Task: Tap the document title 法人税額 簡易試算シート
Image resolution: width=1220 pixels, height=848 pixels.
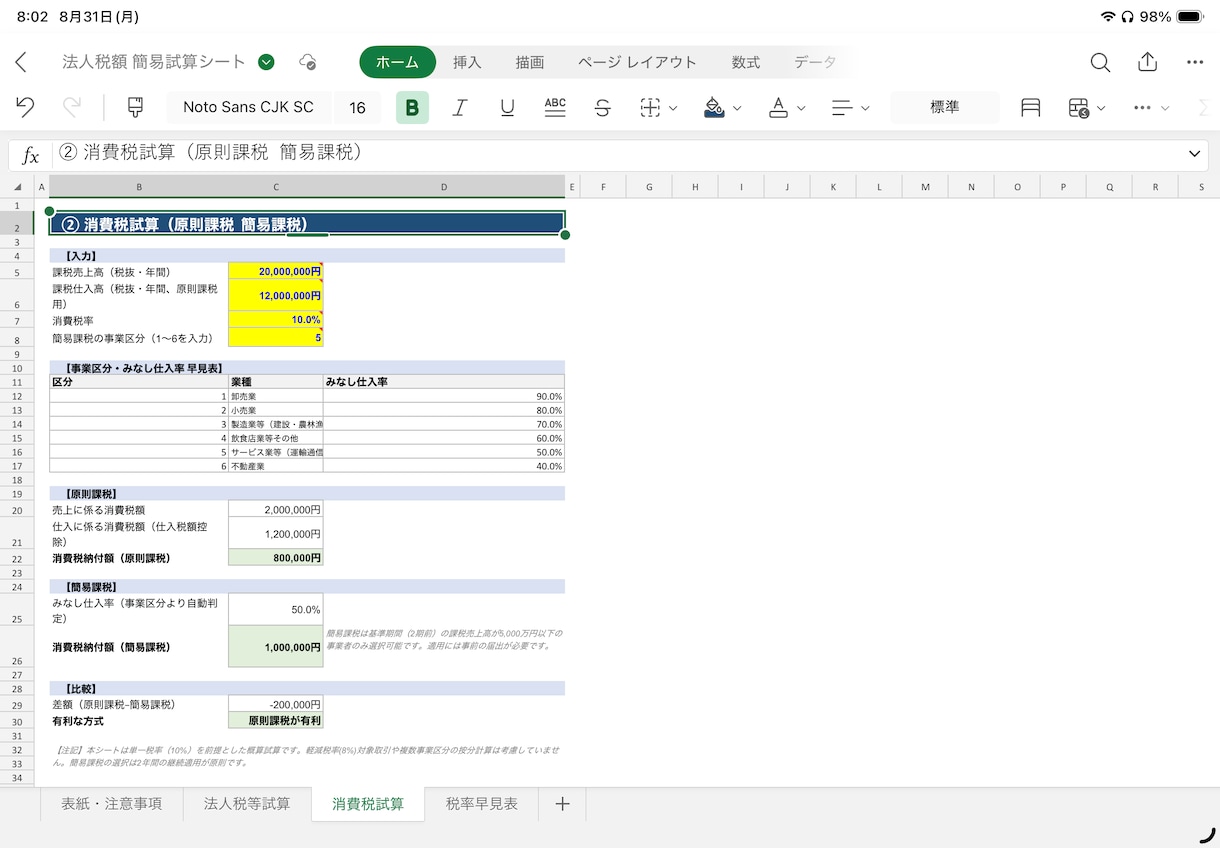Action: 154,62
